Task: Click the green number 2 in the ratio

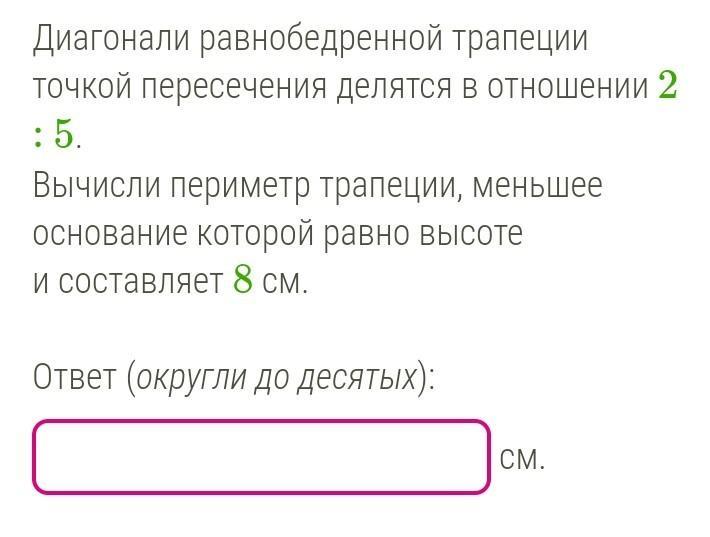Action: pos(668,88)
